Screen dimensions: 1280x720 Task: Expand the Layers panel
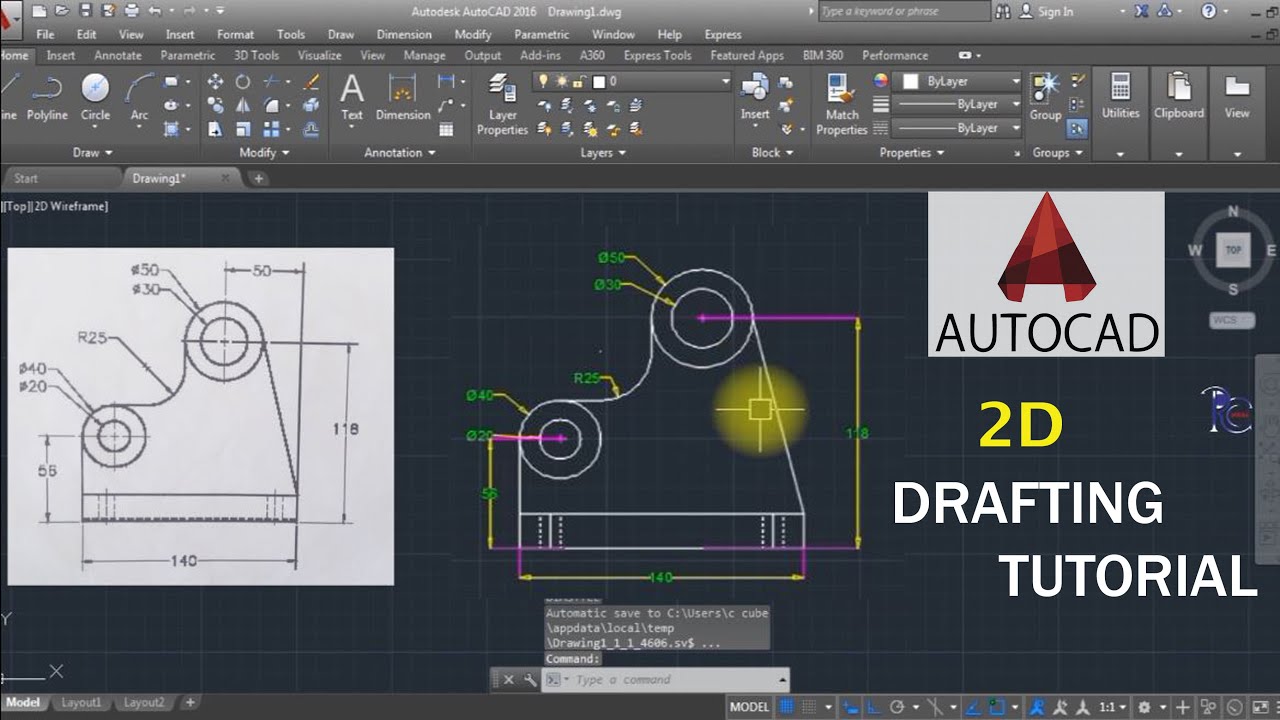pos(603,153)
